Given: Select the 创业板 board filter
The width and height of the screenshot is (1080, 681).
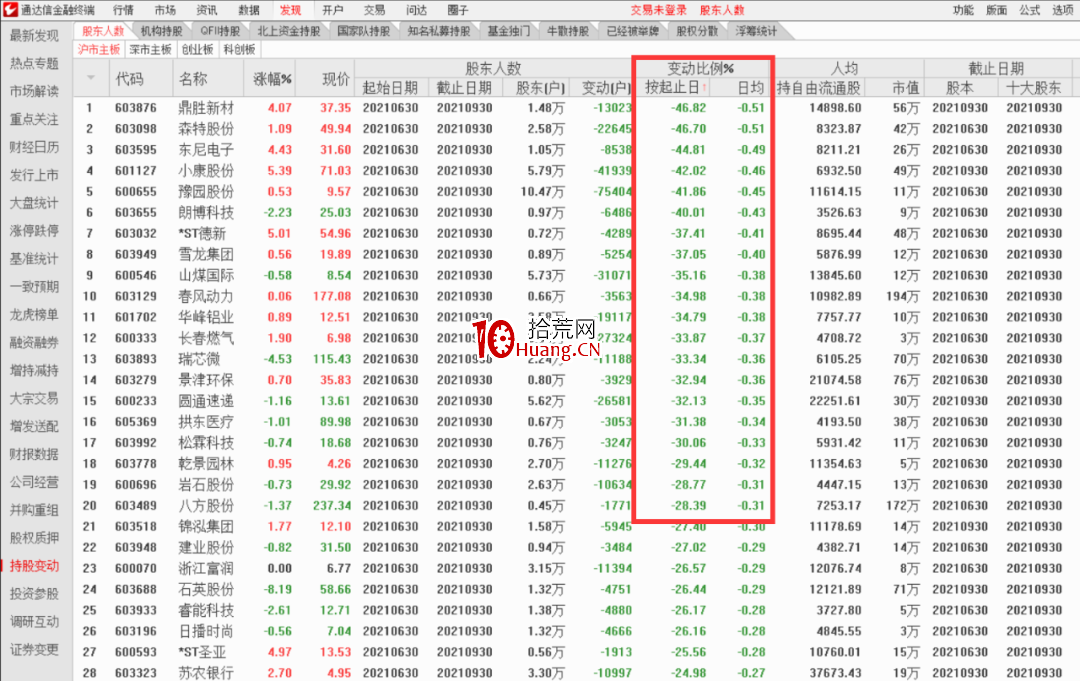Looking at the screenshot, I should (197, 50).
